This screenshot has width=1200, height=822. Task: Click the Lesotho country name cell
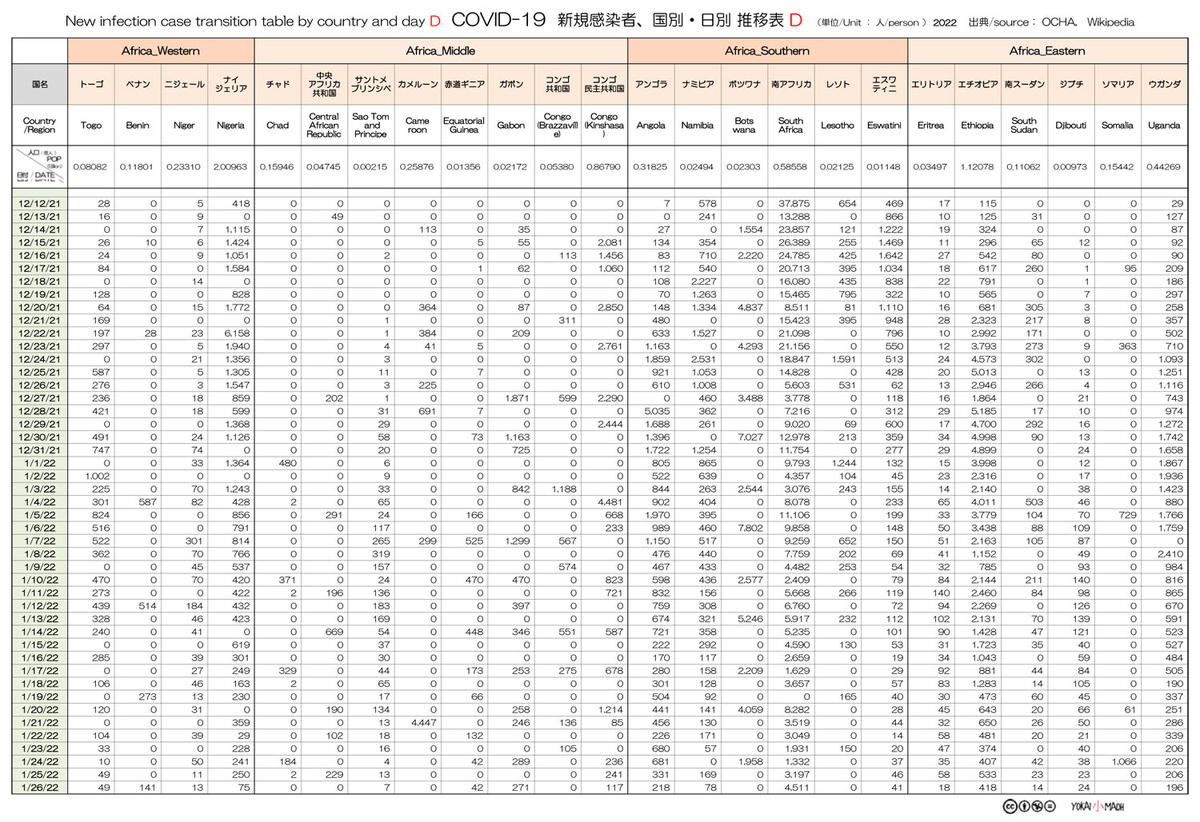[837, 125]
